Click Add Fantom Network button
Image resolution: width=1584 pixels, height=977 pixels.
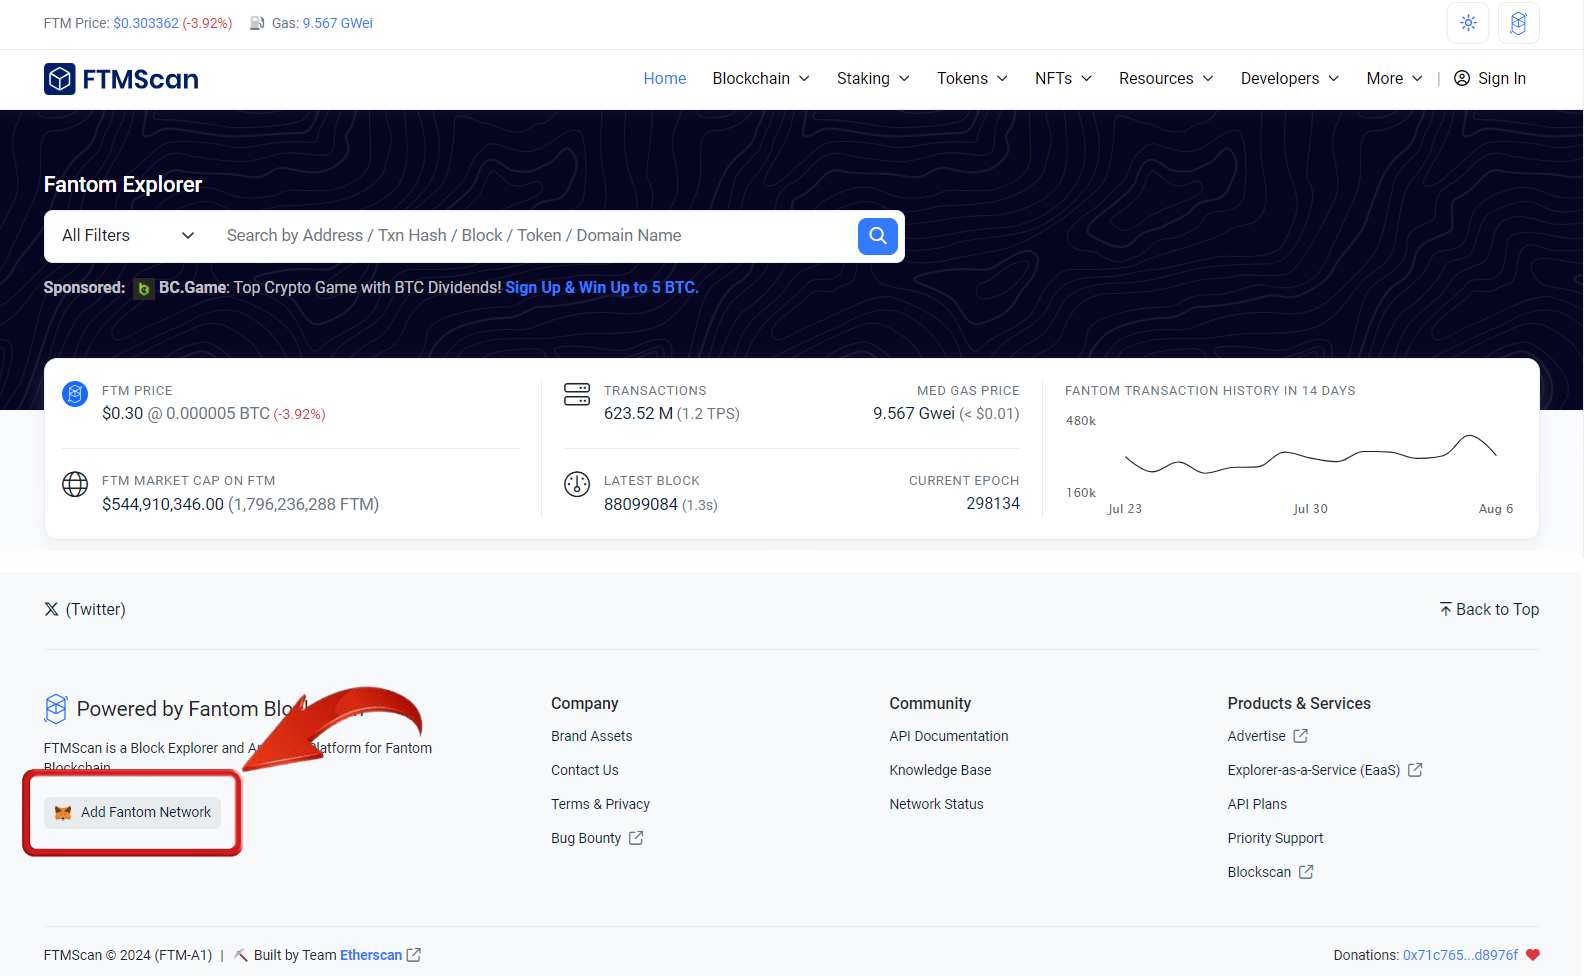click(132, 813)
